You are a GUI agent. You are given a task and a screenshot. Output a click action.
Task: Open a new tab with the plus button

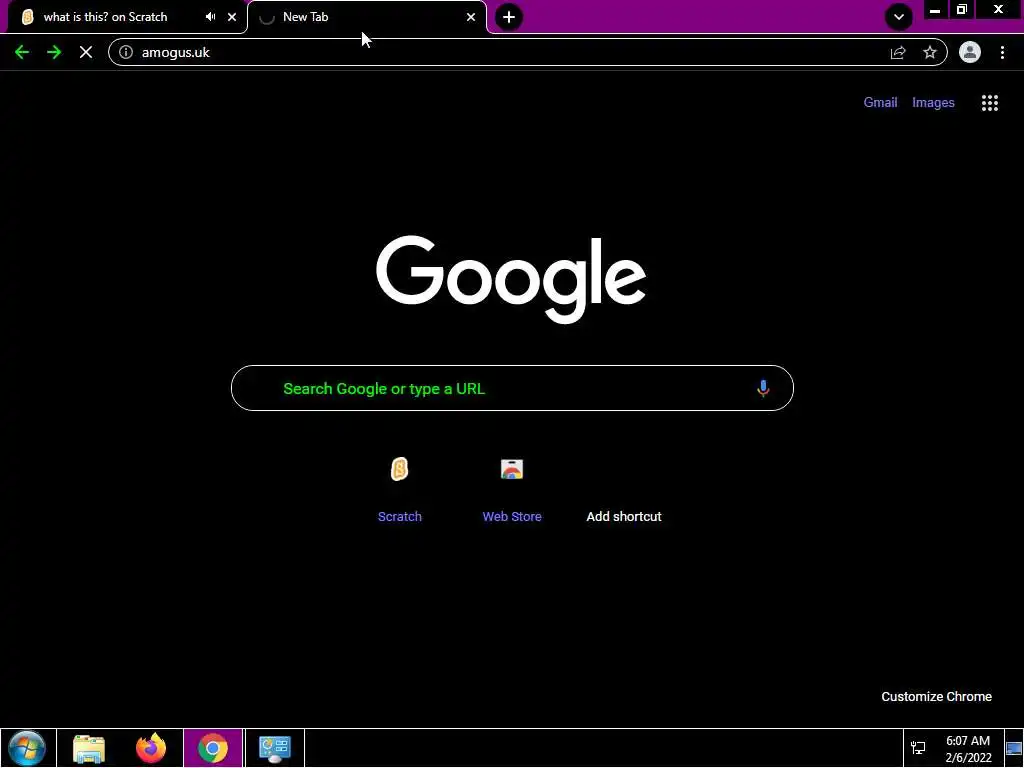pyautogui.click(x=509, y=17)
